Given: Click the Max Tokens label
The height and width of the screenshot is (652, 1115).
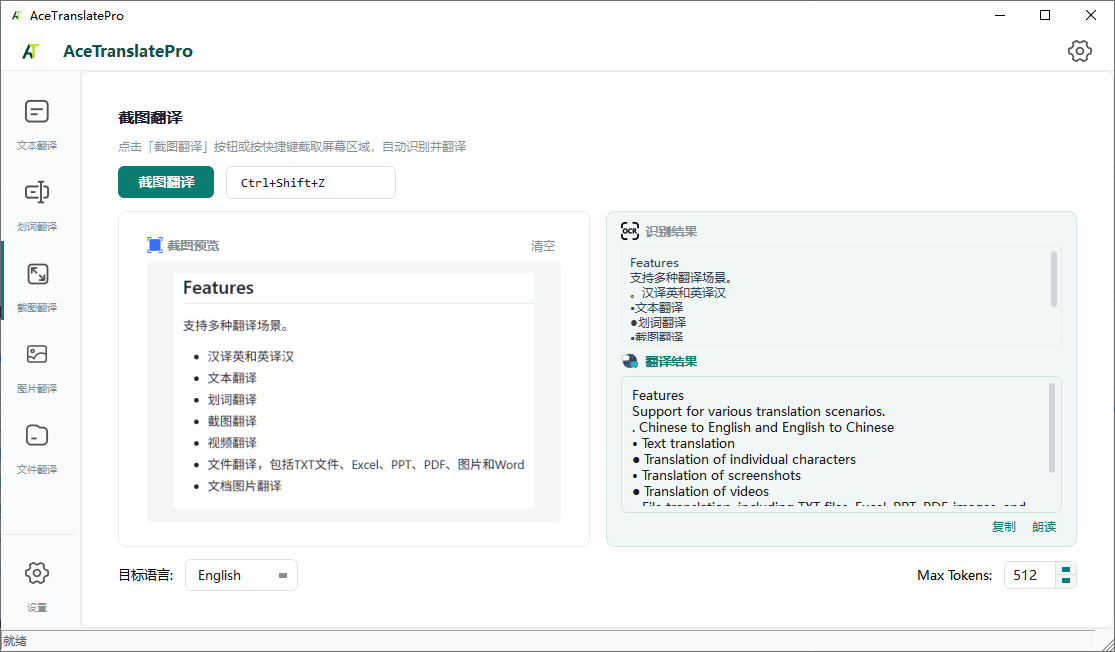Looking at the screenshot, I should [954, 575].
